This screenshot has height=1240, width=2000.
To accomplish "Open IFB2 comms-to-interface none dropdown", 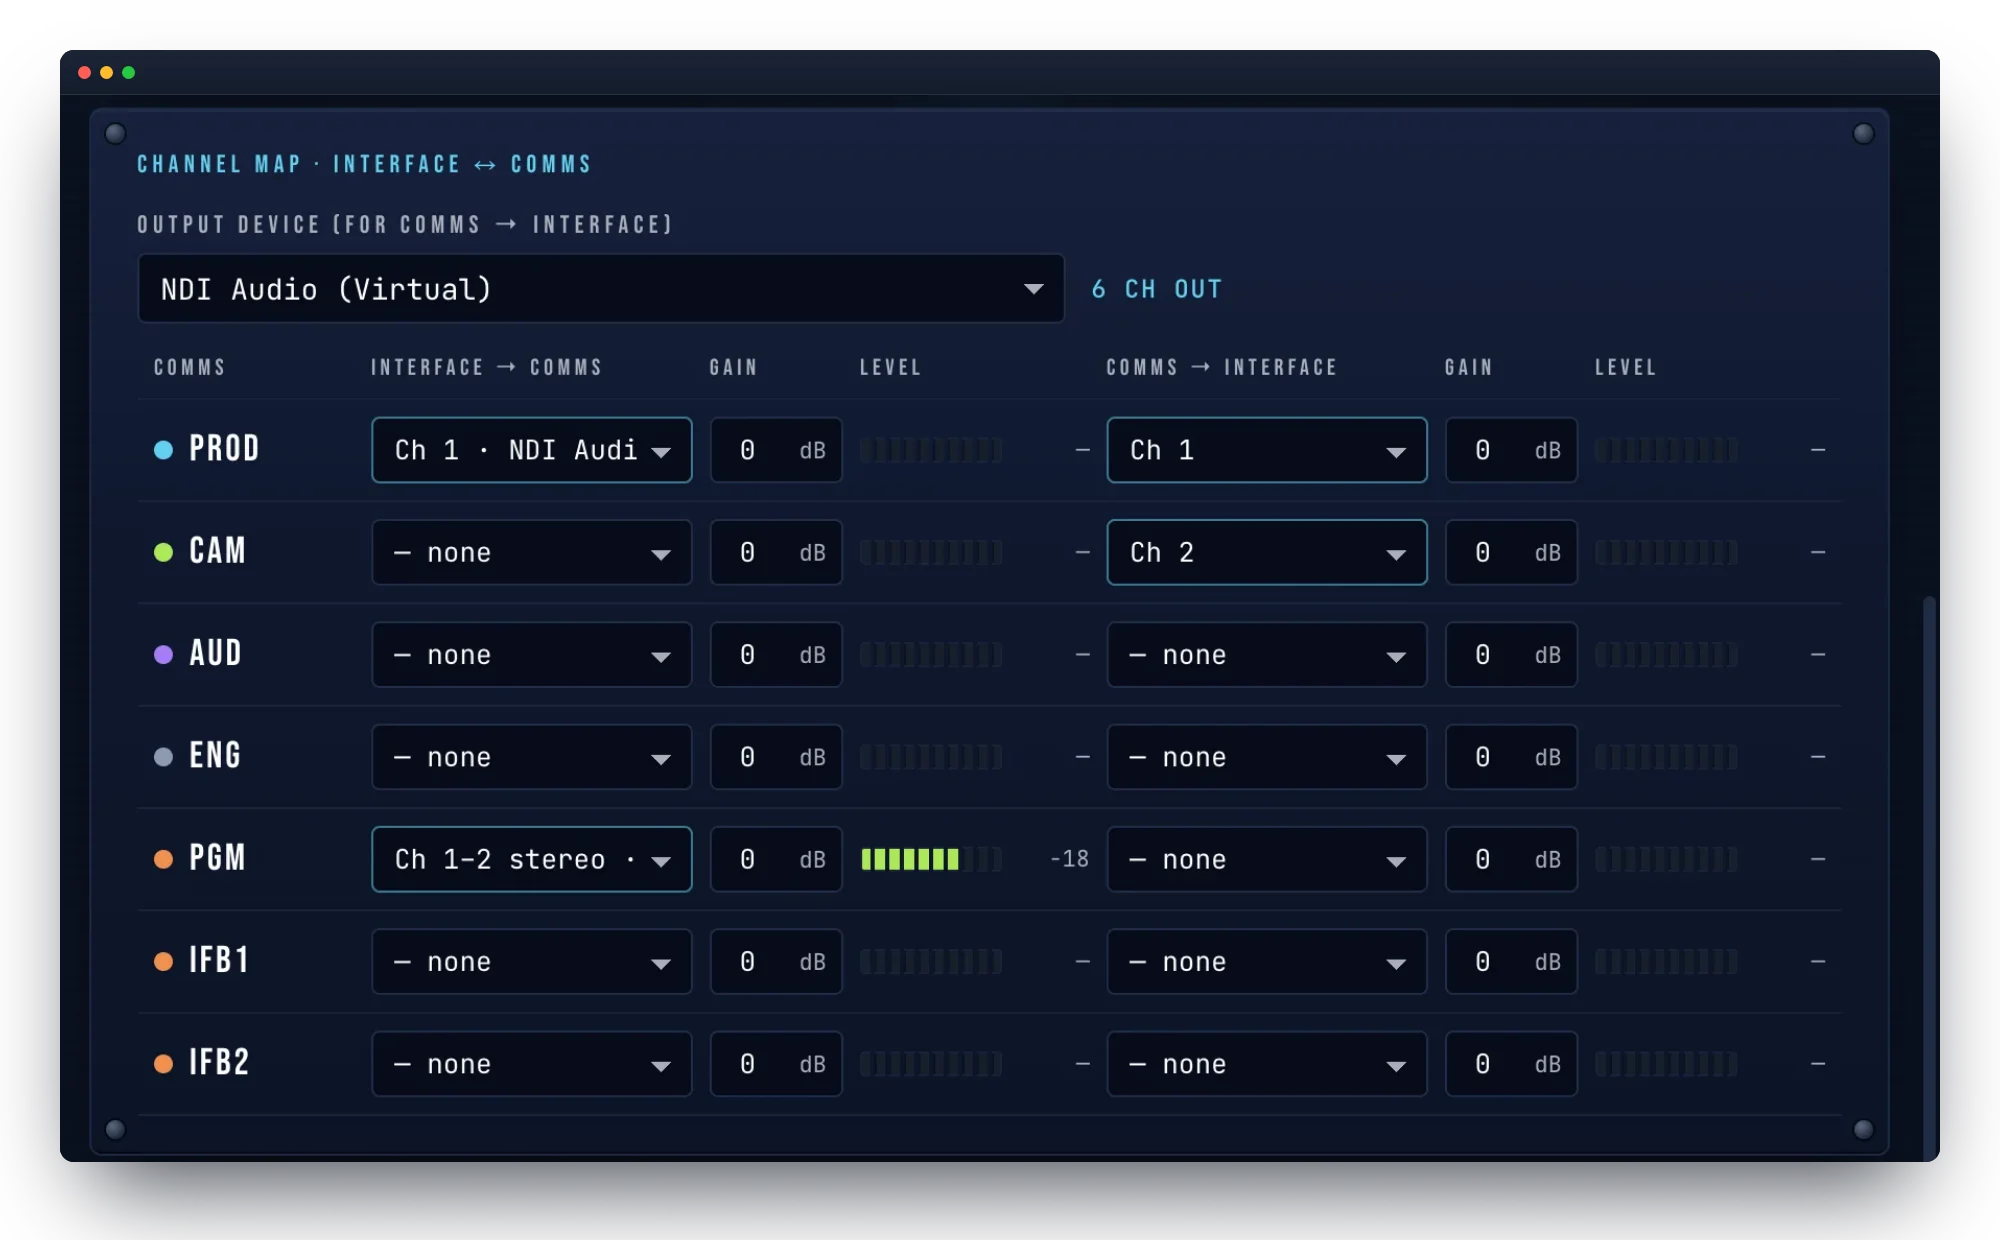I will click(x=1267, y=1064).
